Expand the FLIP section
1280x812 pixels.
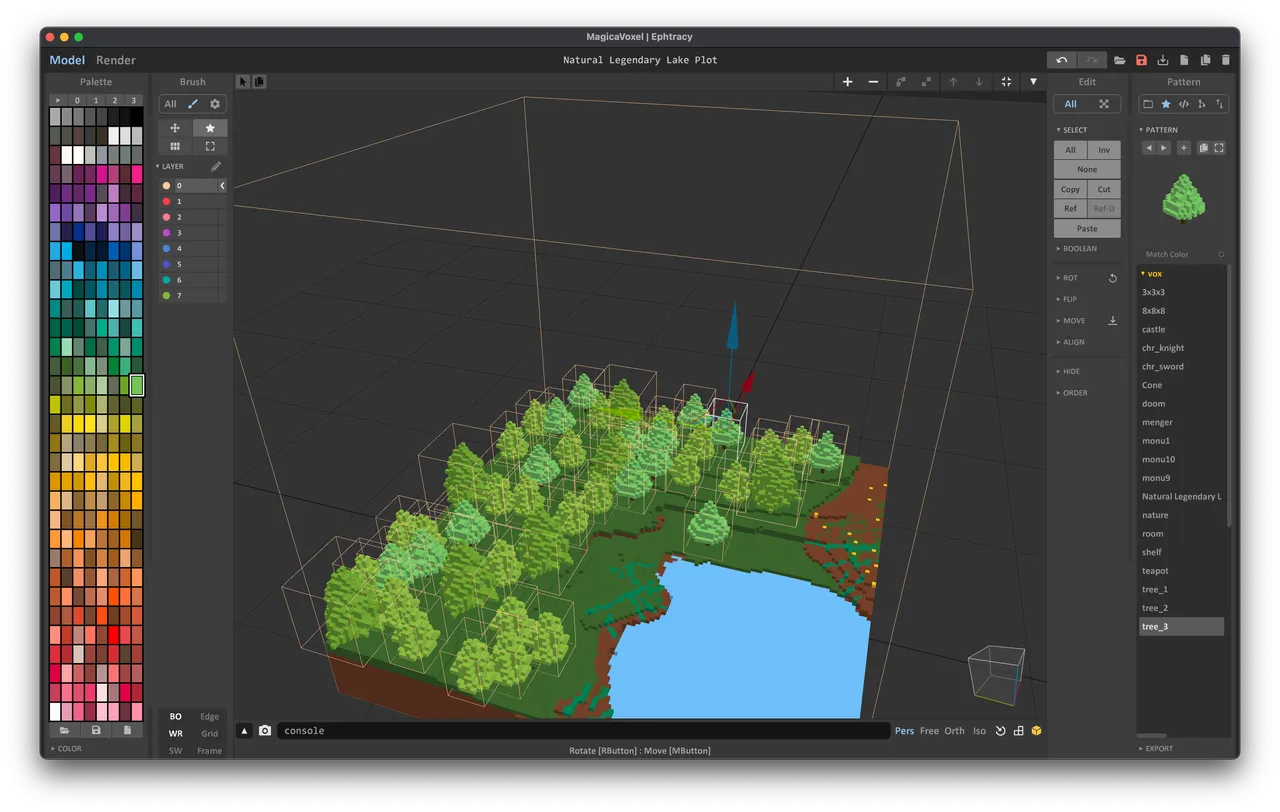pyautogui.click(x=1066, y=299)
